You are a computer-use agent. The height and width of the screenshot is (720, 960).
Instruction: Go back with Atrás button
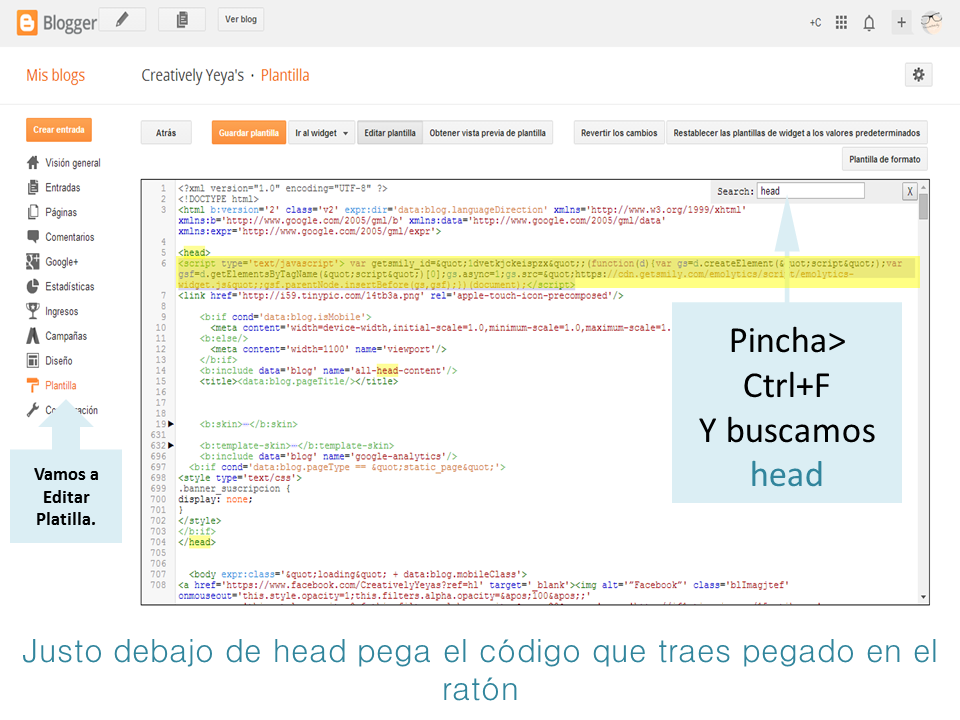166,133
